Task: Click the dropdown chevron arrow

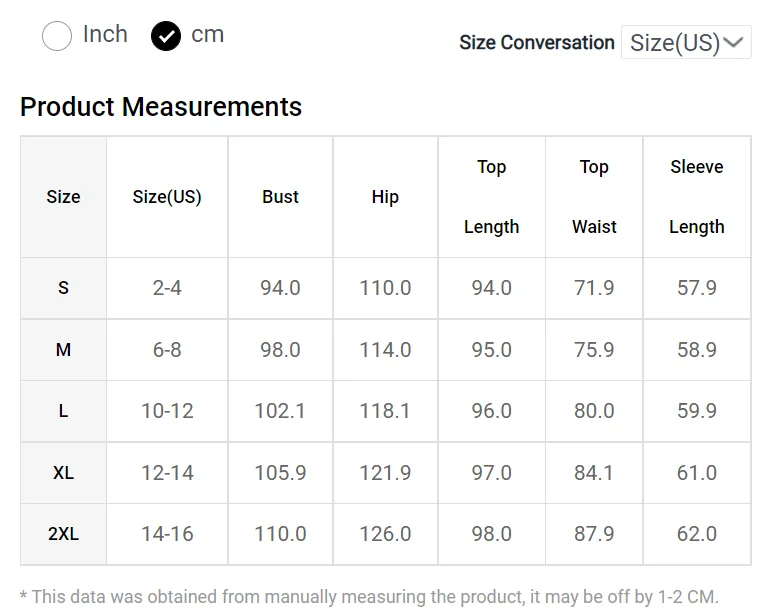Action: (x=734, y=43)
